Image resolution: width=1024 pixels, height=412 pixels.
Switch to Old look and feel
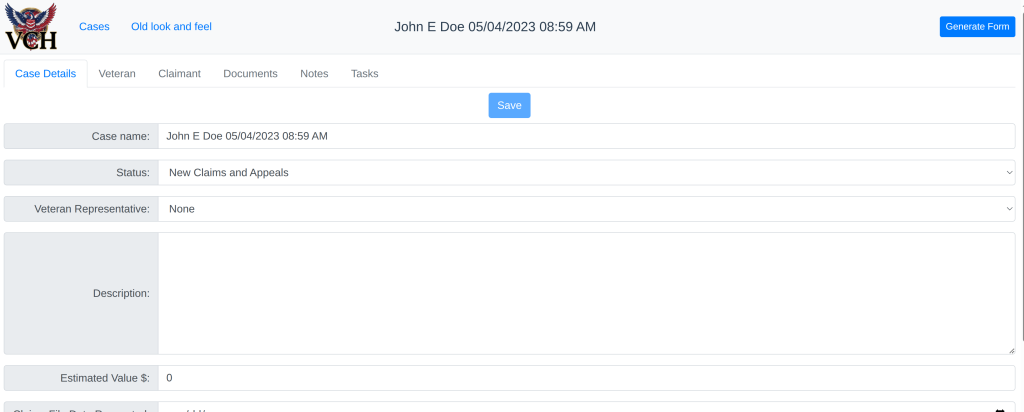pyautogui.click(x=171, y=27)
